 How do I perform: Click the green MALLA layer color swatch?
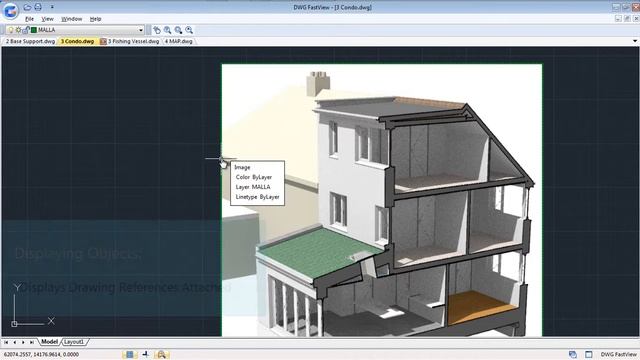[x=34, y=30]
